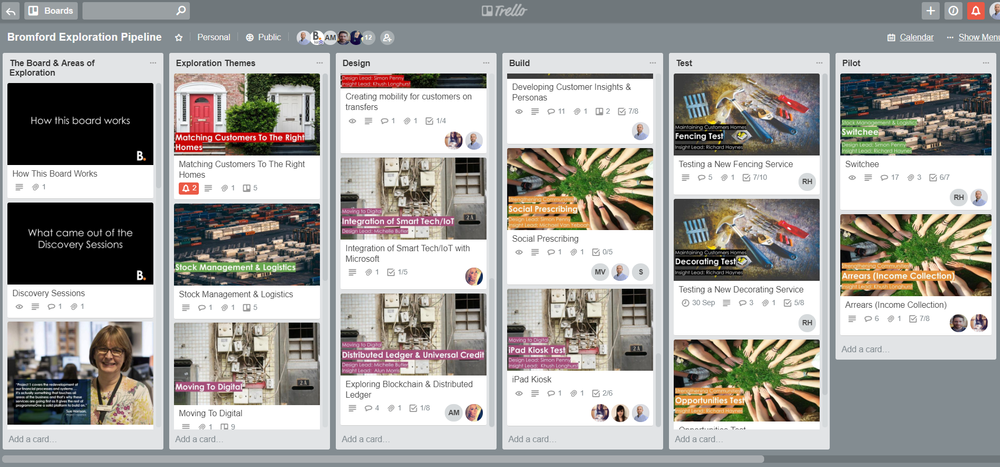The width and height of the screenshot is (1000, 467).
Task: Click the MV member avatar on Social Prescribing
Action: click(599, 272)
